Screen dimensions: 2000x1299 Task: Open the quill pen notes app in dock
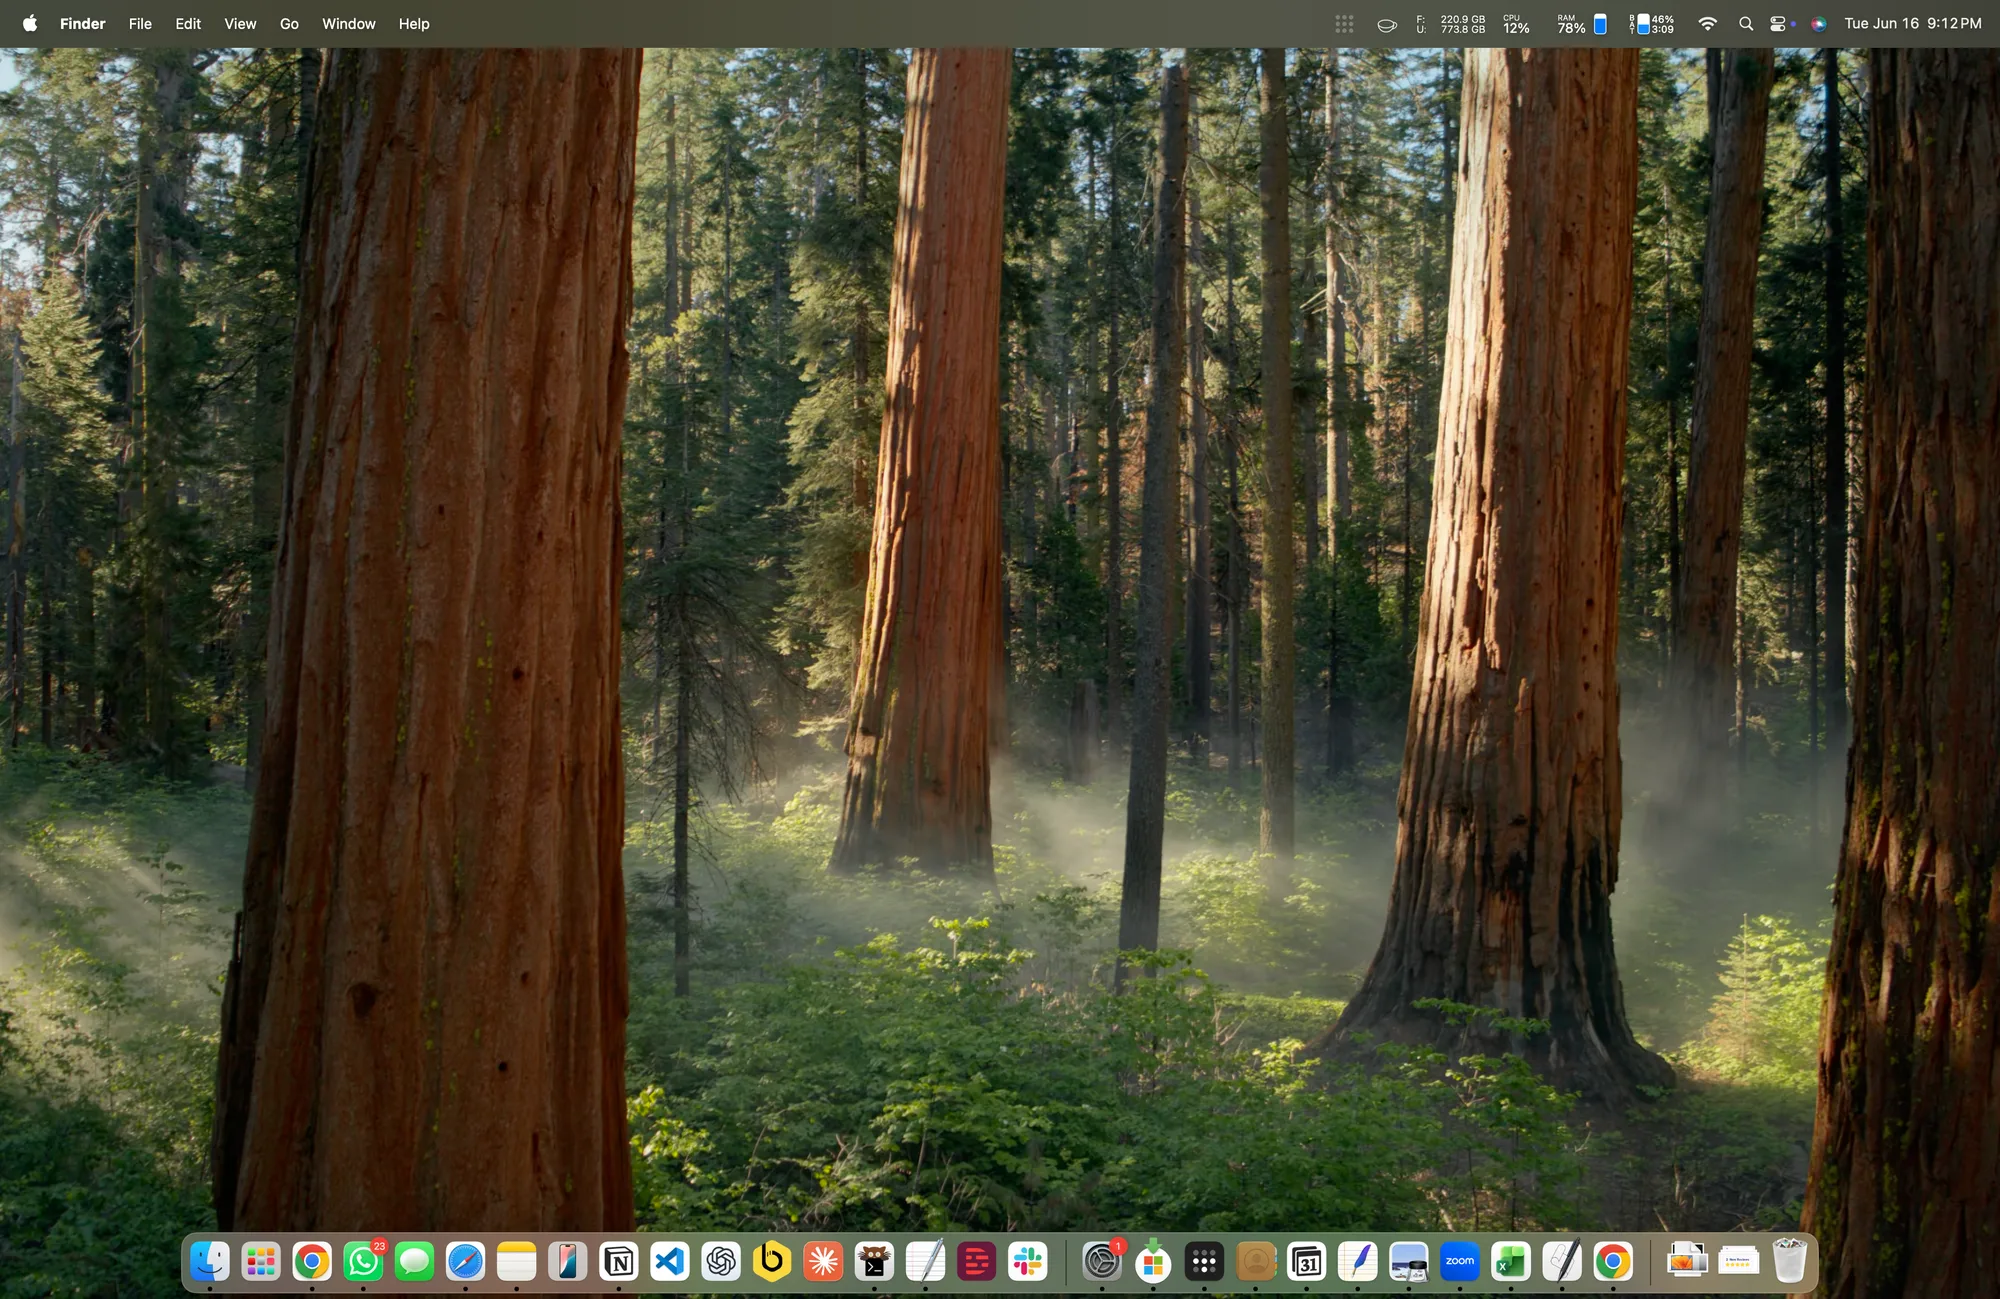coord(1358,1262)
